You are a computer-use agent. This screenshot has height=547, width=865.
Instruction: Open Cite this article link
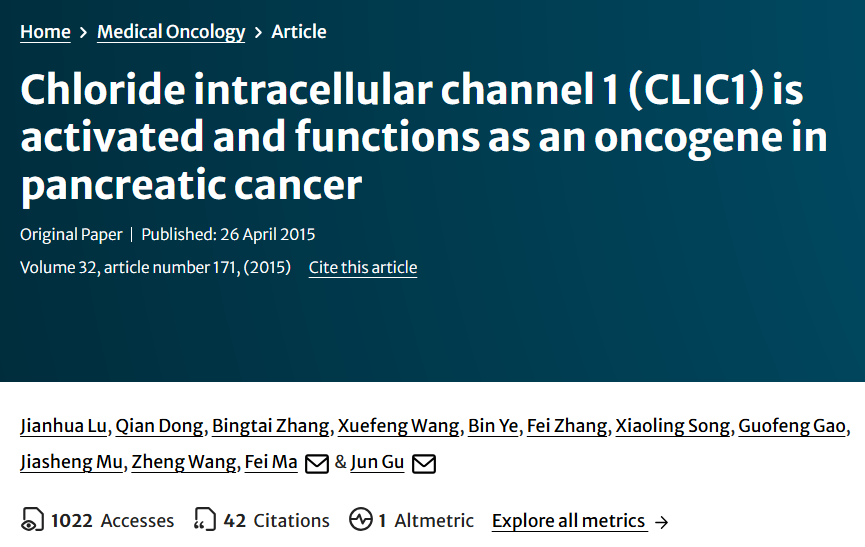tap(363, 267)
